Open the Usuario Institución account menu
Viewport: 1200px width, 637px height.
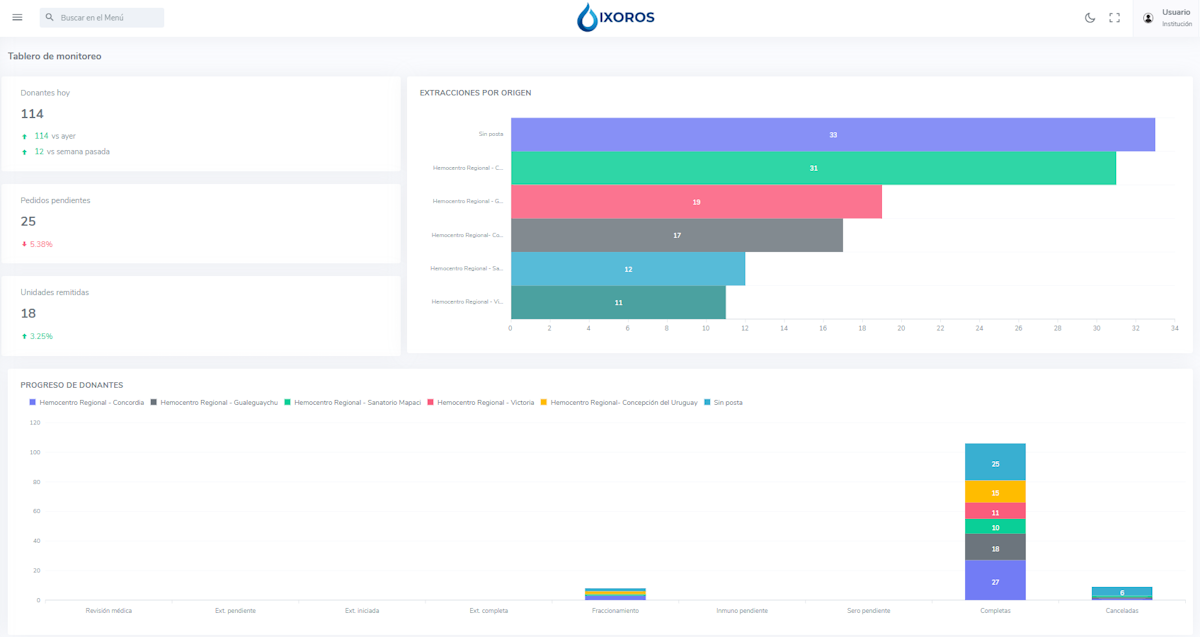(x=1166, y=18)
